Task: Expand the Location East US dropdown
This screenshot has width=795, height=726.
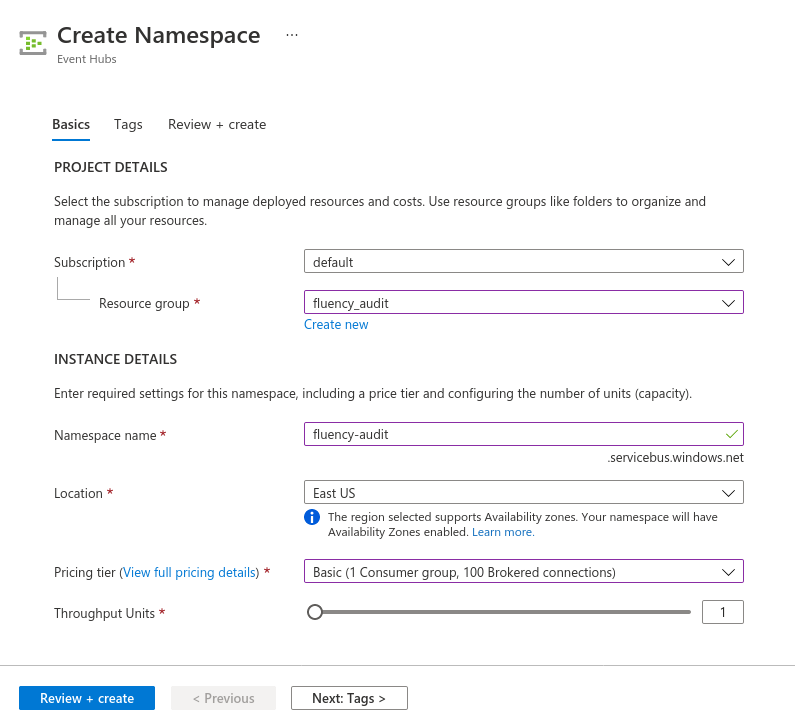Action: [x=524, y=493]
